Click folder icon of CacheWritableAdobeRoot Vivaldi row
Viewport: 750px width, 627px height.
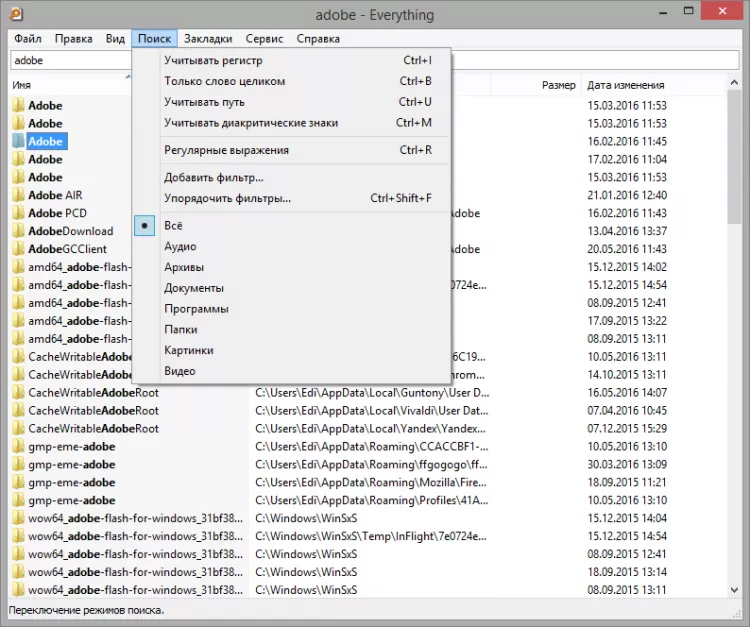18,410
